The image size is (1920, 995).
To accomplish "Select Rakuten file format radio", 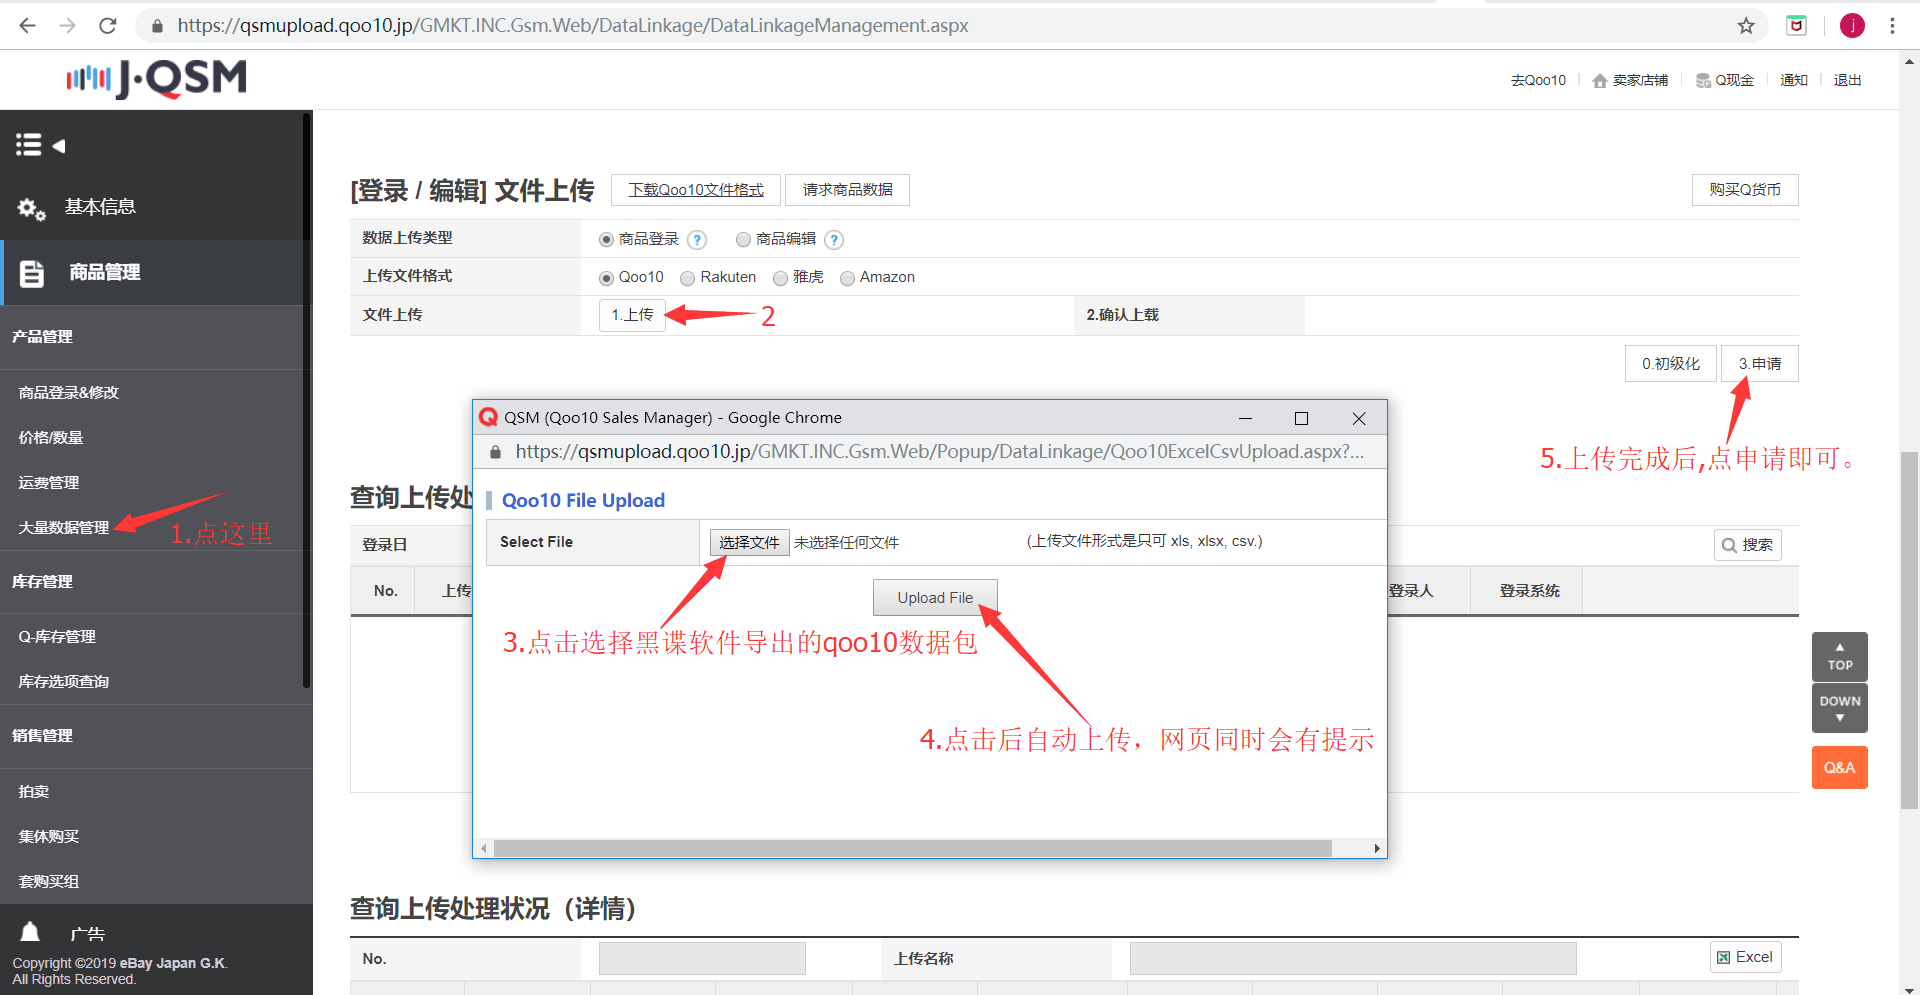I will click(687, 278).
